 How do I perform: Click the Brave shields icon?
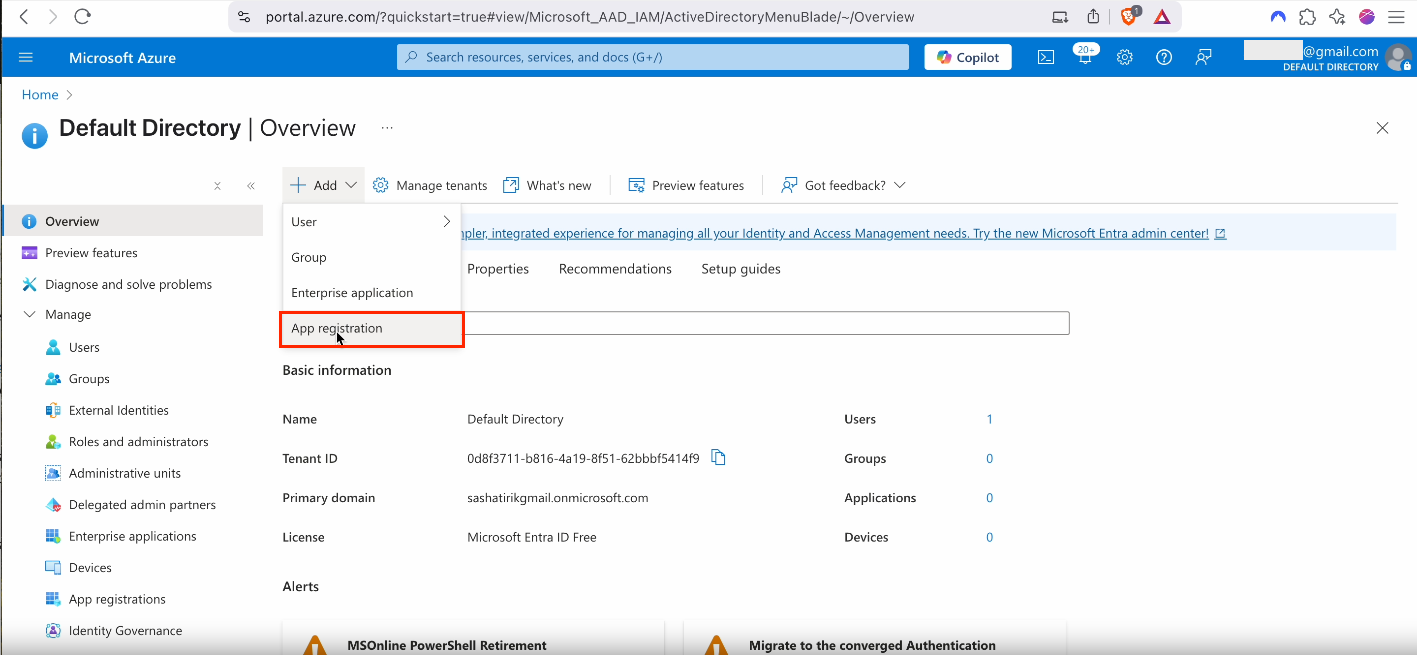click(x=1129, y=16)
